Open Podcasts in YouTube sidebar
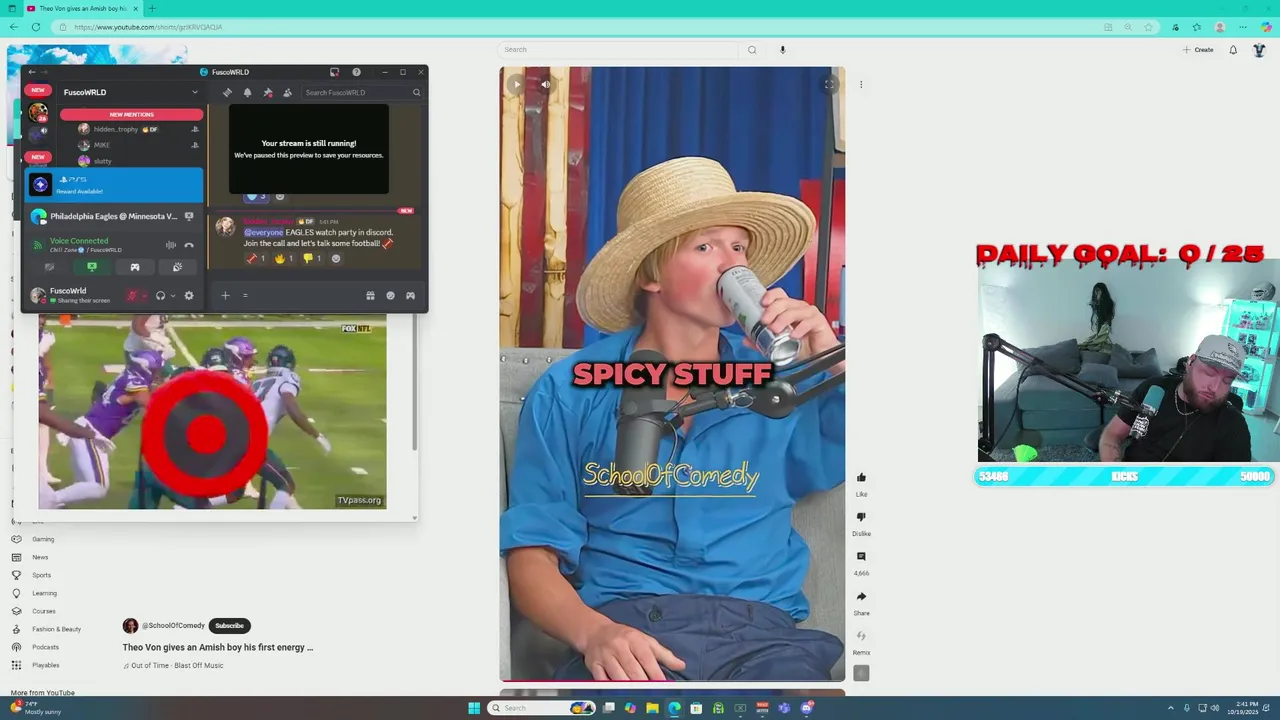Screen dimensions: 1280x720 (45, 647)
